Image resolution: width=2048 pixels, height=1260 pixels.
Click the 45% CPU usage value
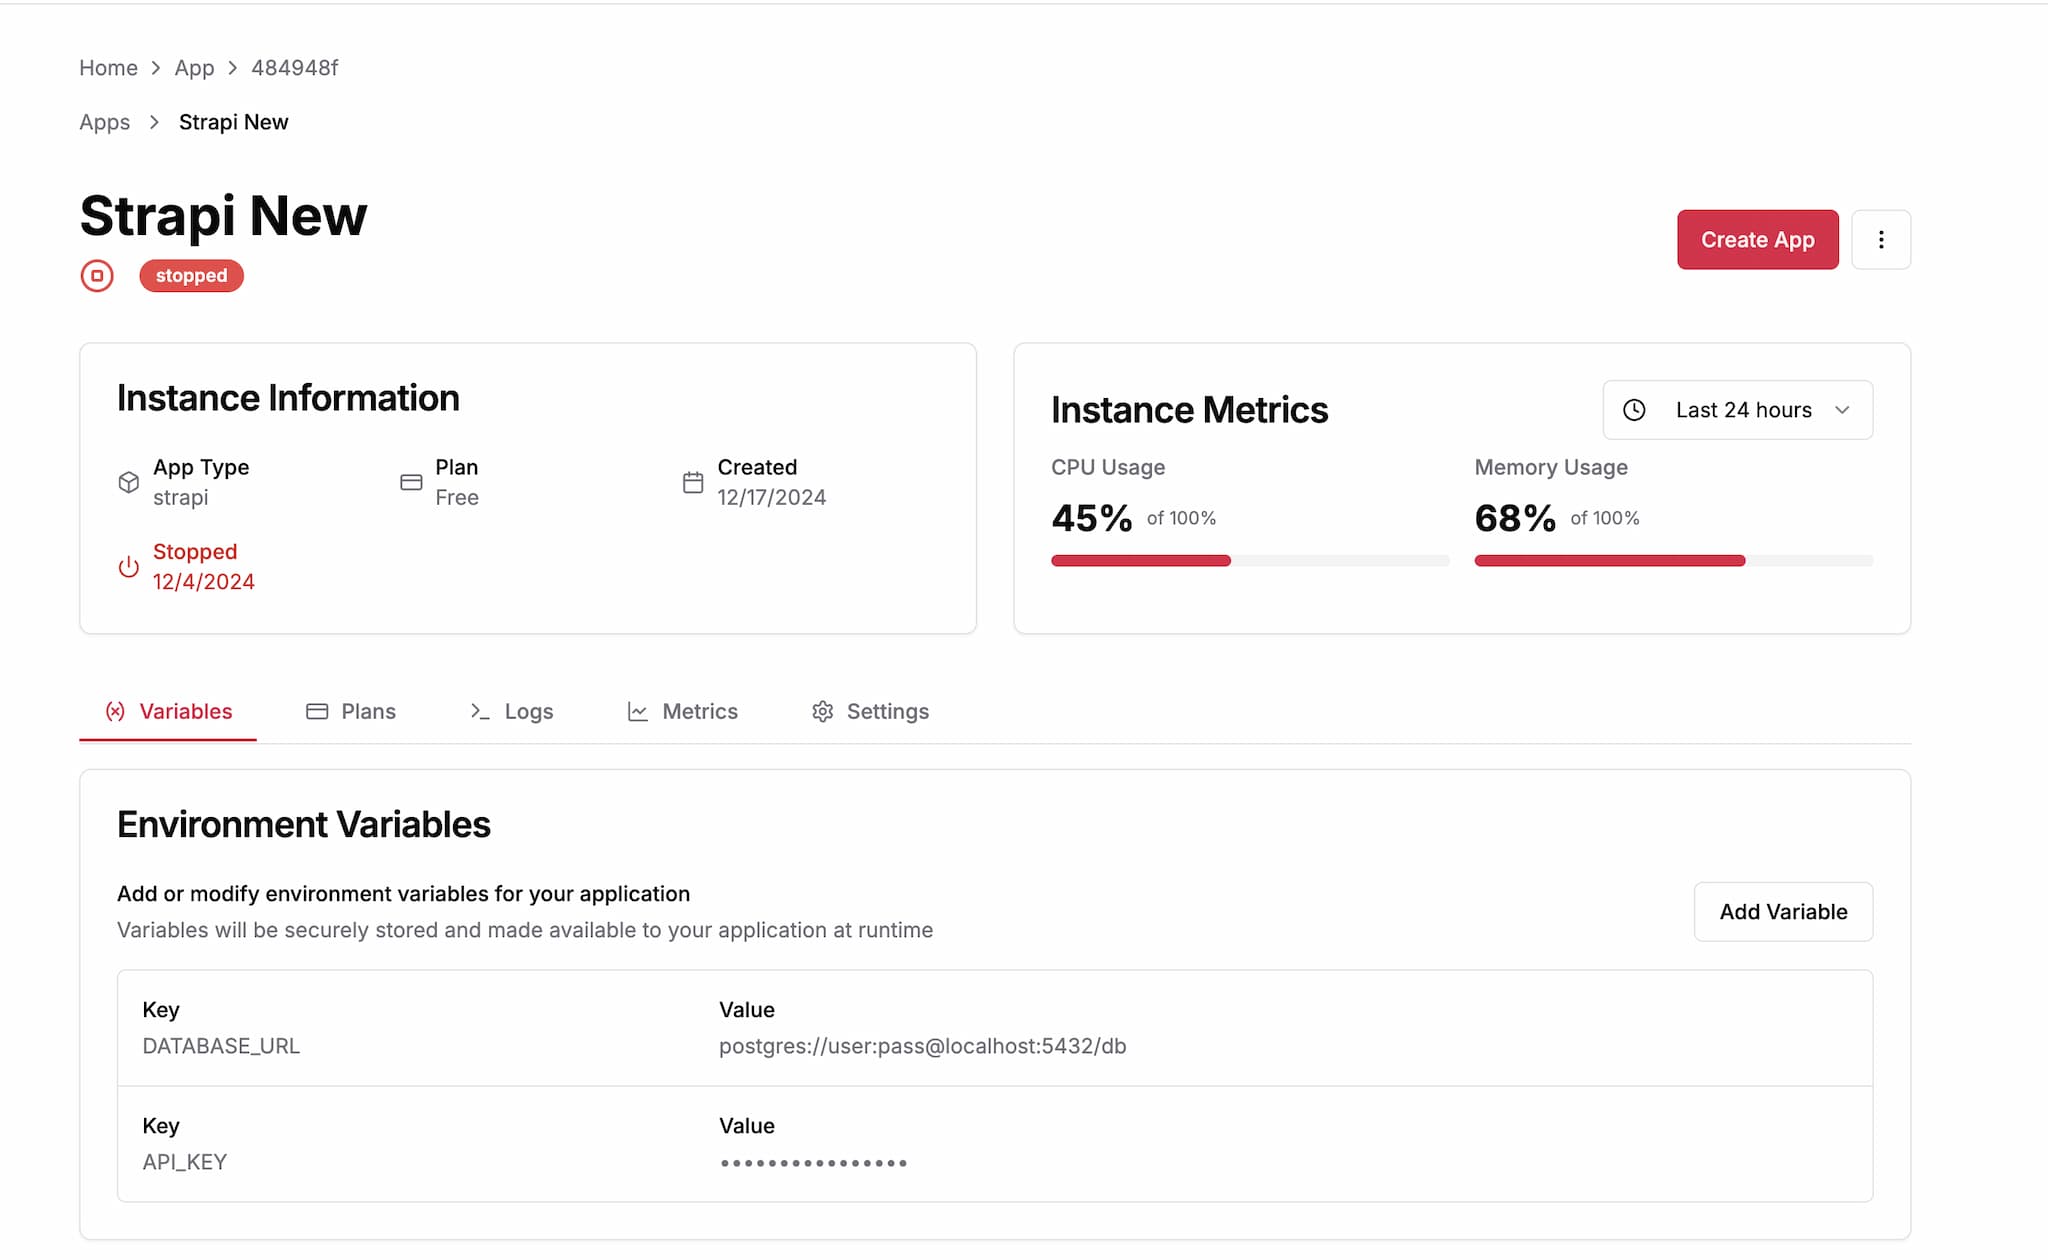(1092, 518)
